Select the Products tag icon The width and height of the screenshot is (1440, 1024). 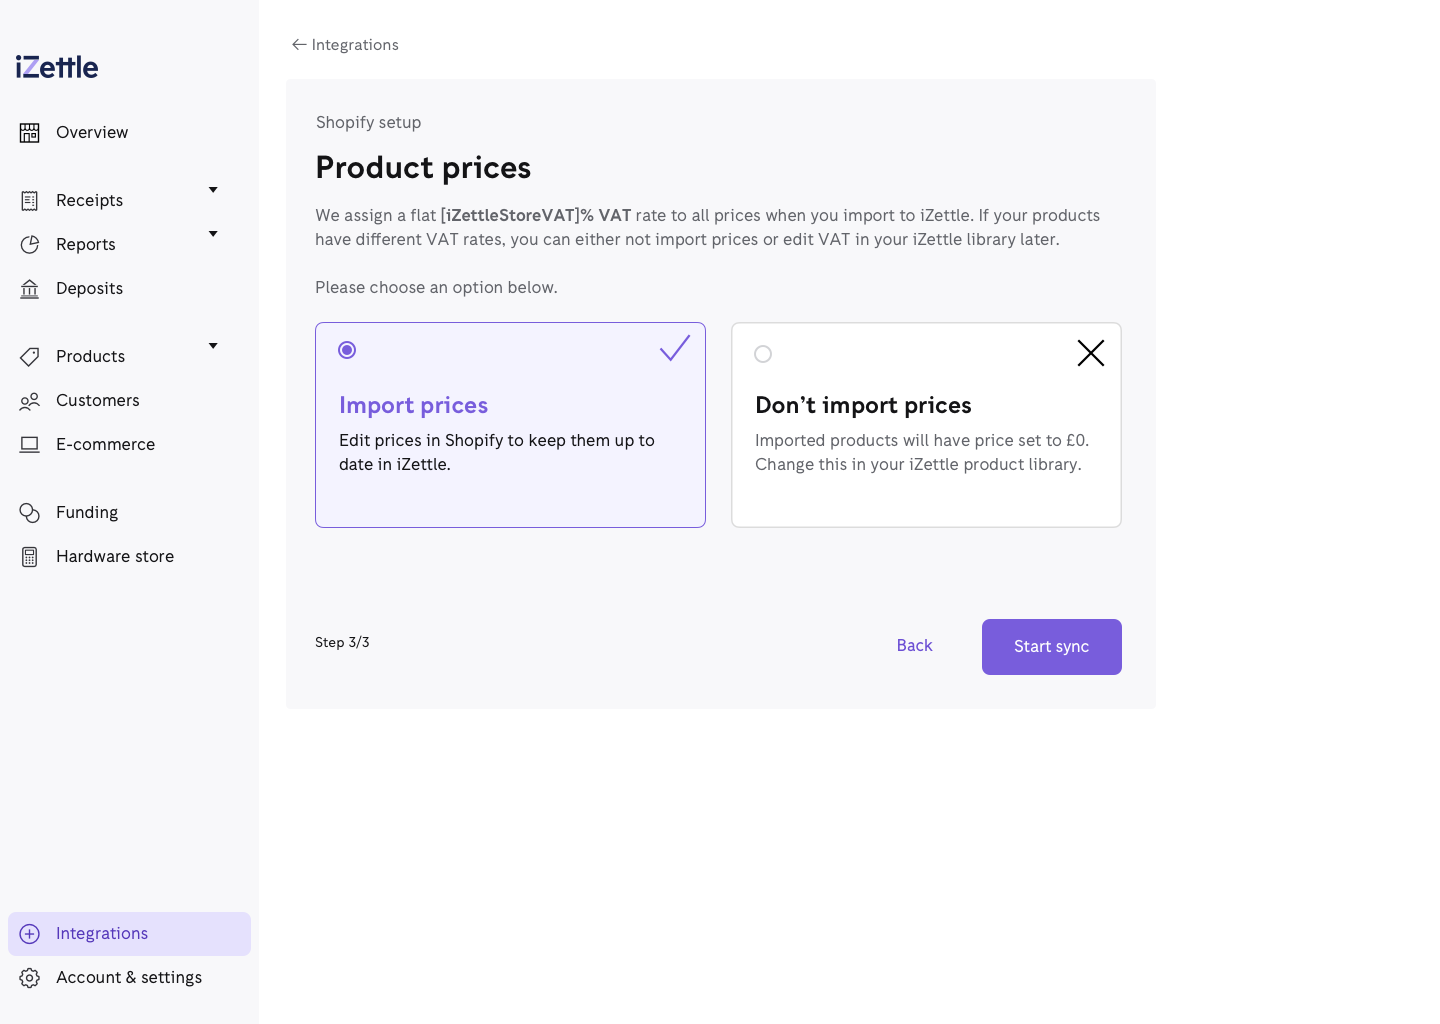29,356
